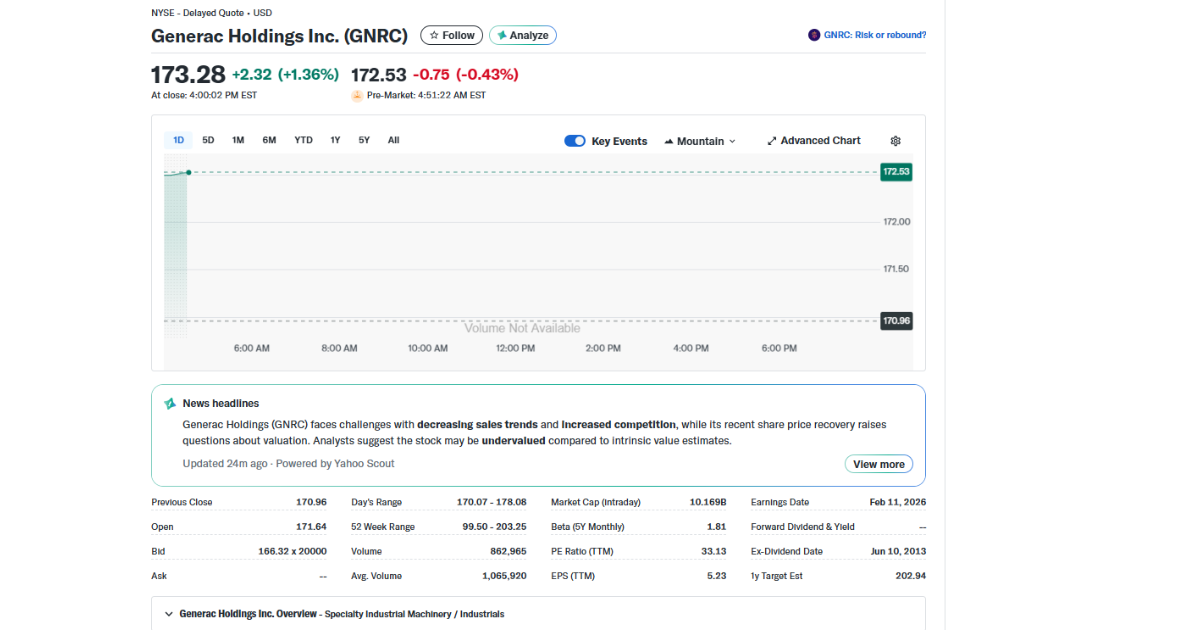Click the Analyze button
The image size is (1200, 630).
(522, 35)
